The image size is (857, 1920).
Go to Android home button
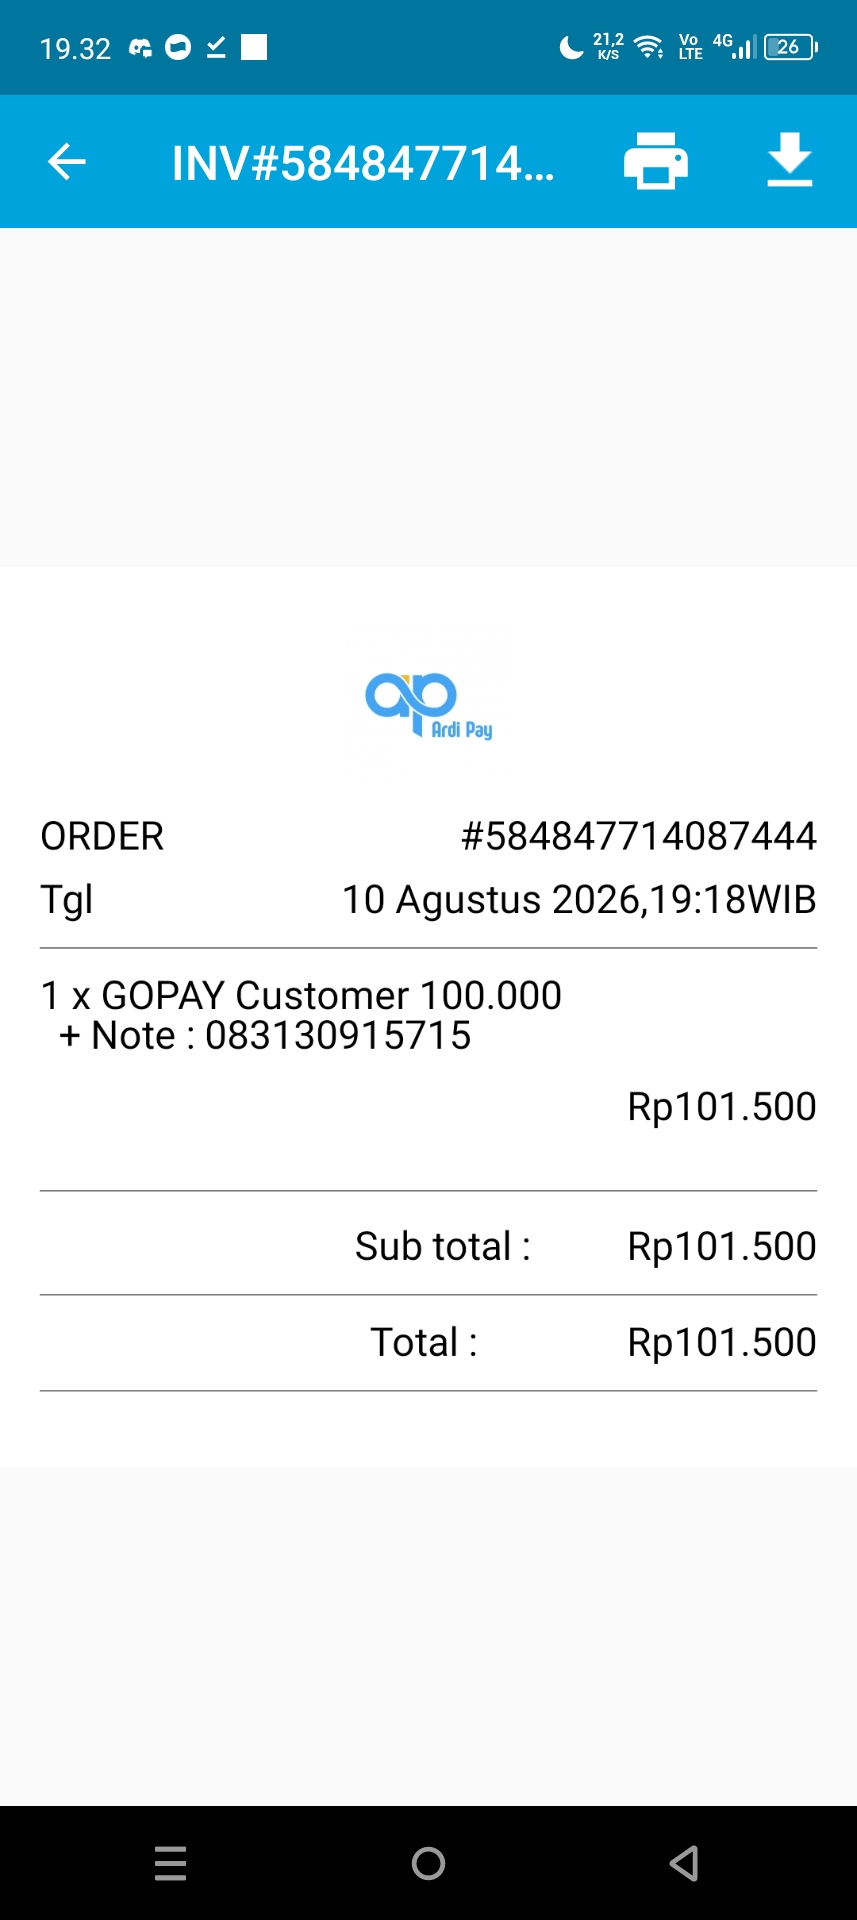coord(428,1863)
